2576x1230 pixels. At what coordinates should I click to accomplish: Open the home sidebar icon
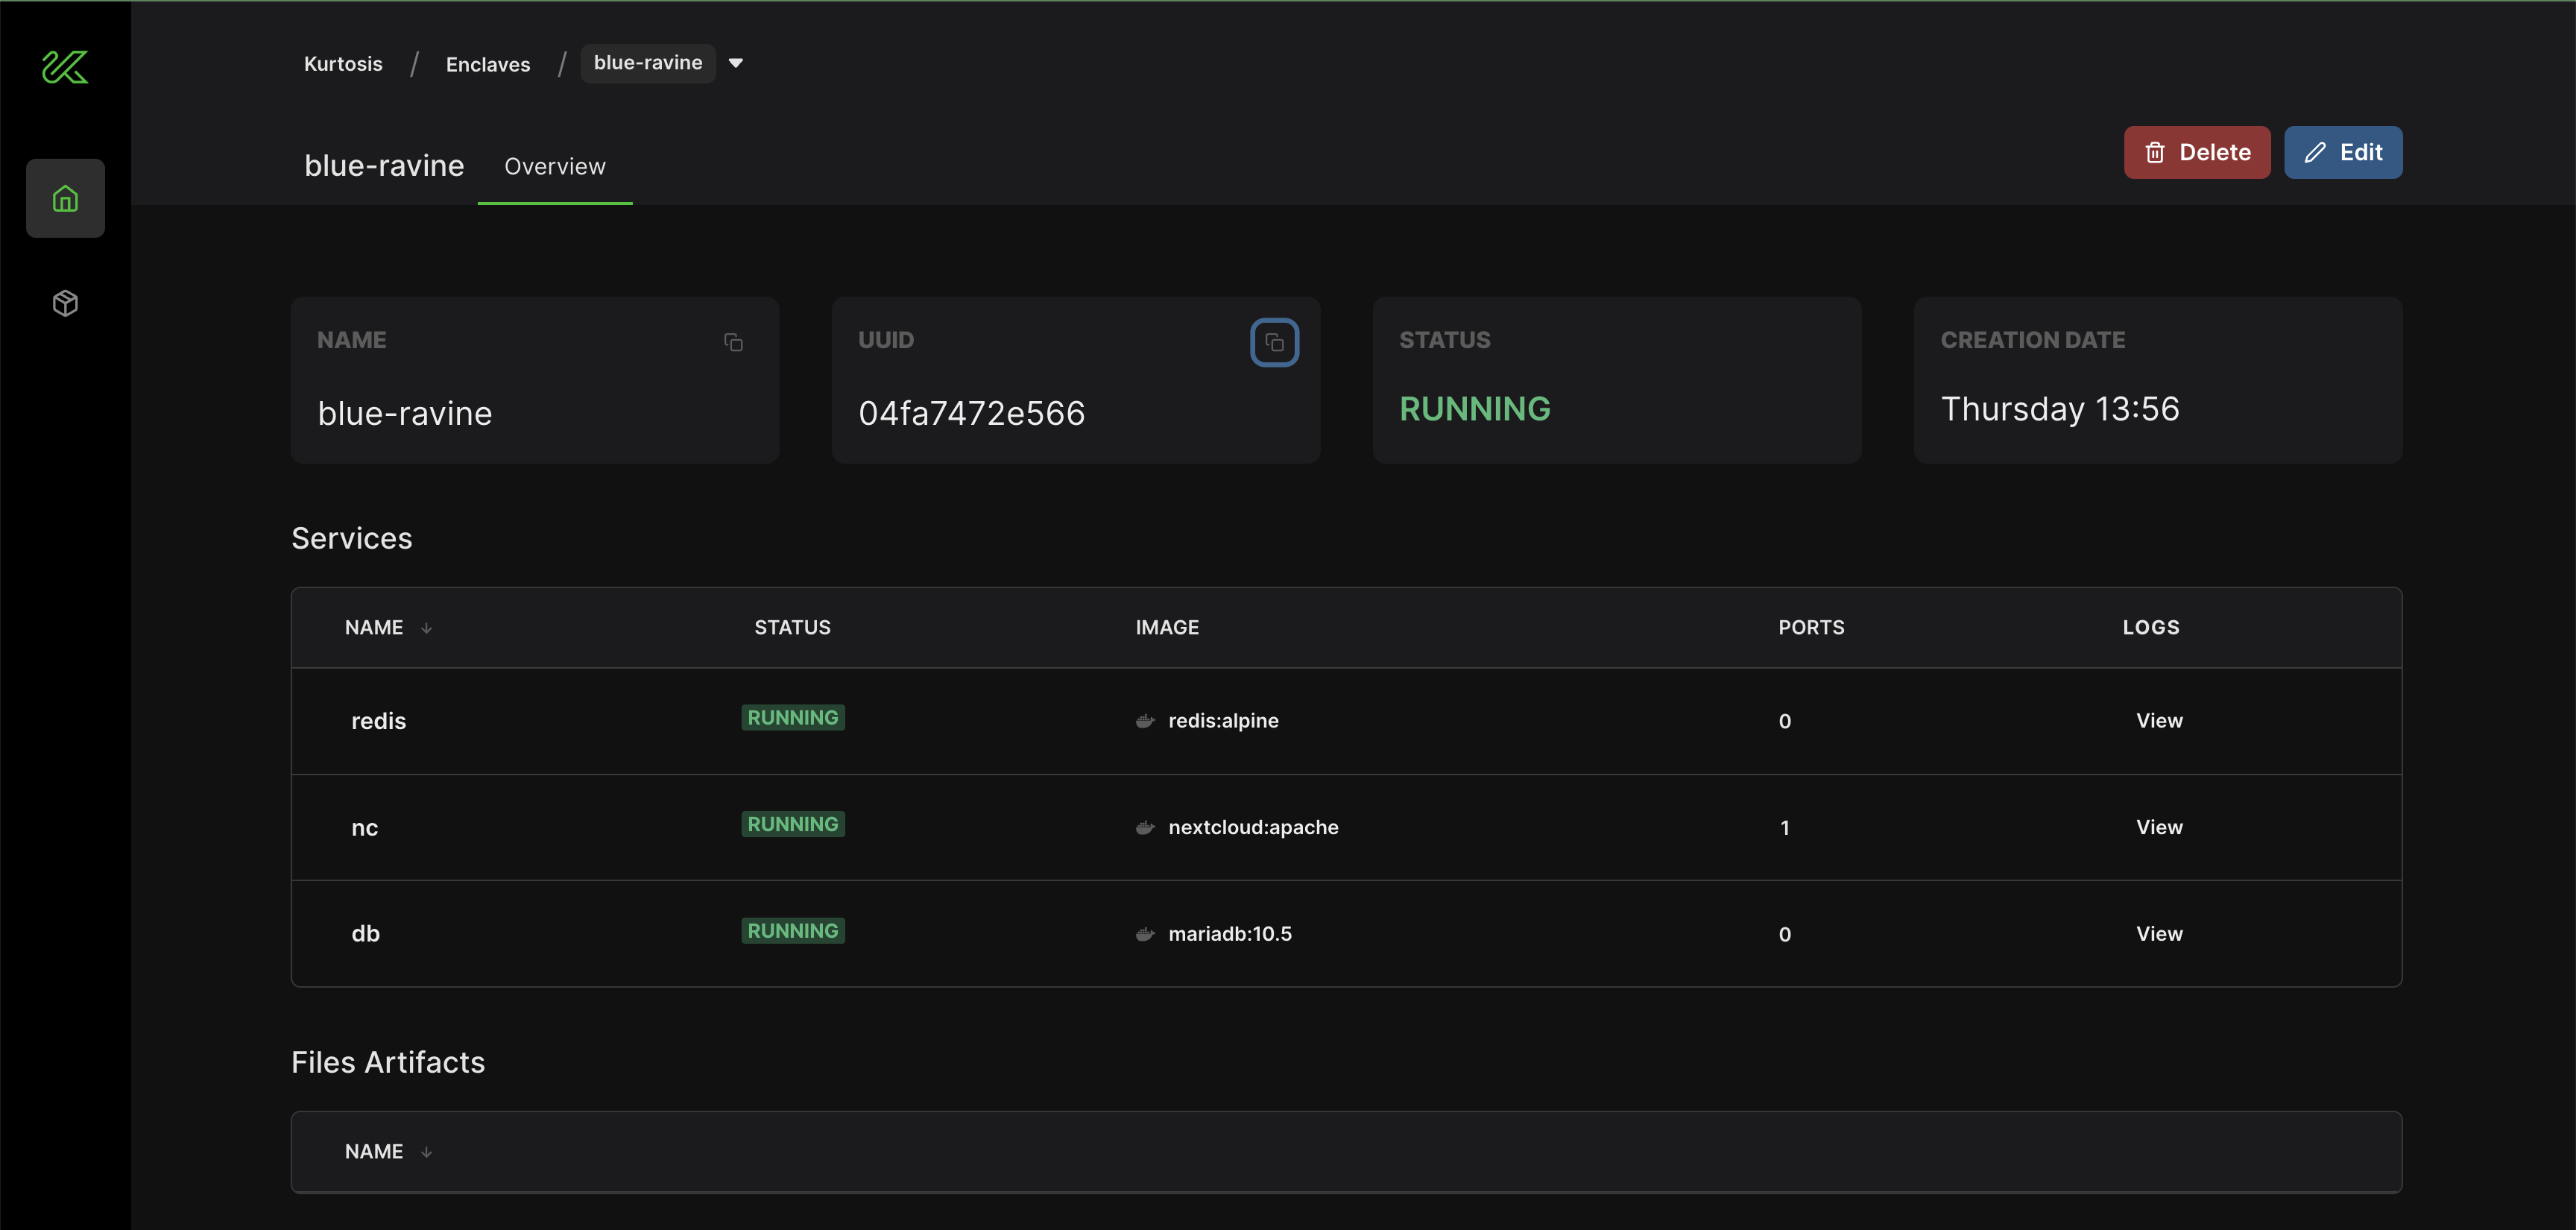[x=65, y=199]
